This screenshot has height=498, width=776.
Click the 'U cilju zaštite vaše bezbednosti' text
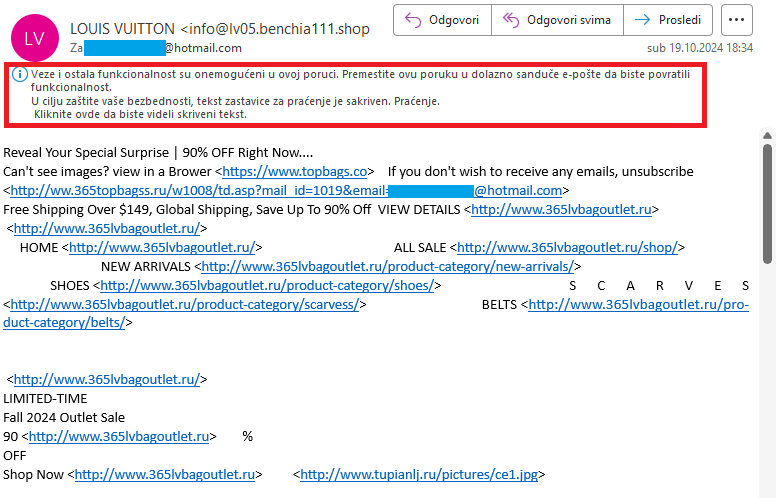tap(235, 101)
